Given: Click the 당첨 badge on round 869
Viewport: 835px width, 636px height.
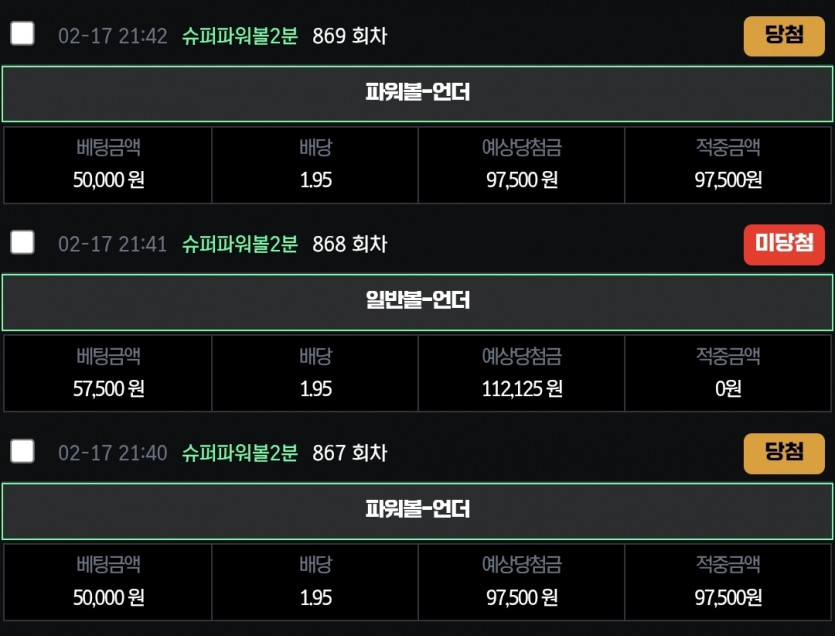Looking at the screenshot, I should 784,36.
